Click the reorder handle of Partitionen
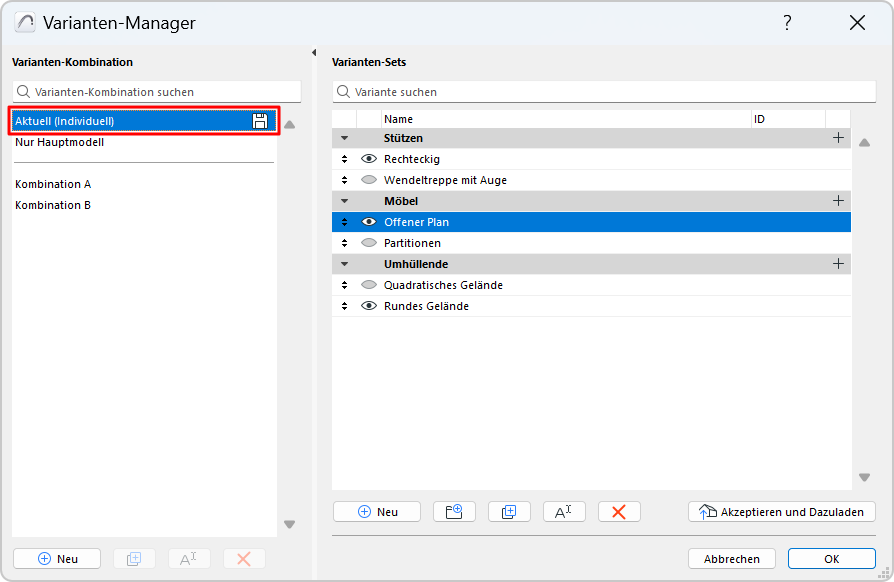894x582 pixels. click(x=344, y=243)
